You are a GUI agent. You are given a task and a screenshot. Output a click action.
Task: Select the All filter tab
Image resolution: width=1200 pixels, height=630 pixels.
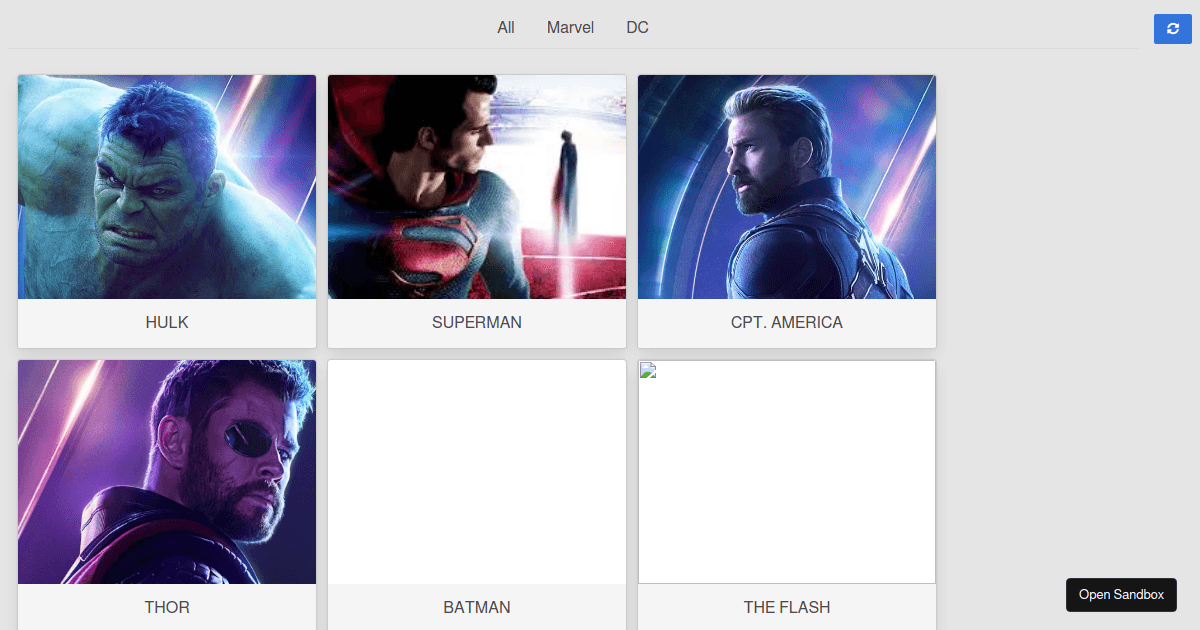[506, 28]
